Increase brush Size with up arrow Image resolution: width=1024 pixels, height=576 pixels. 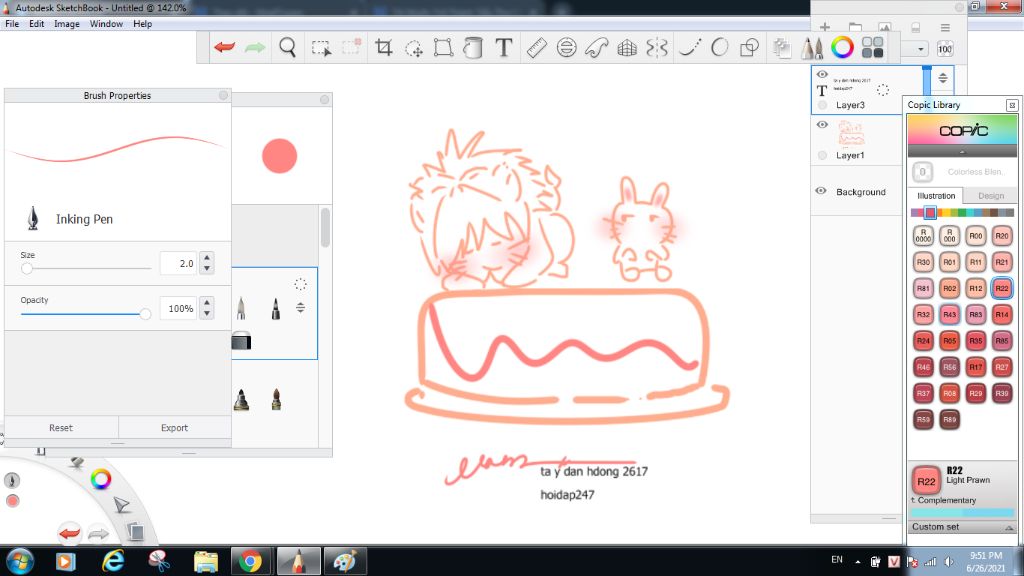point(207,257)
